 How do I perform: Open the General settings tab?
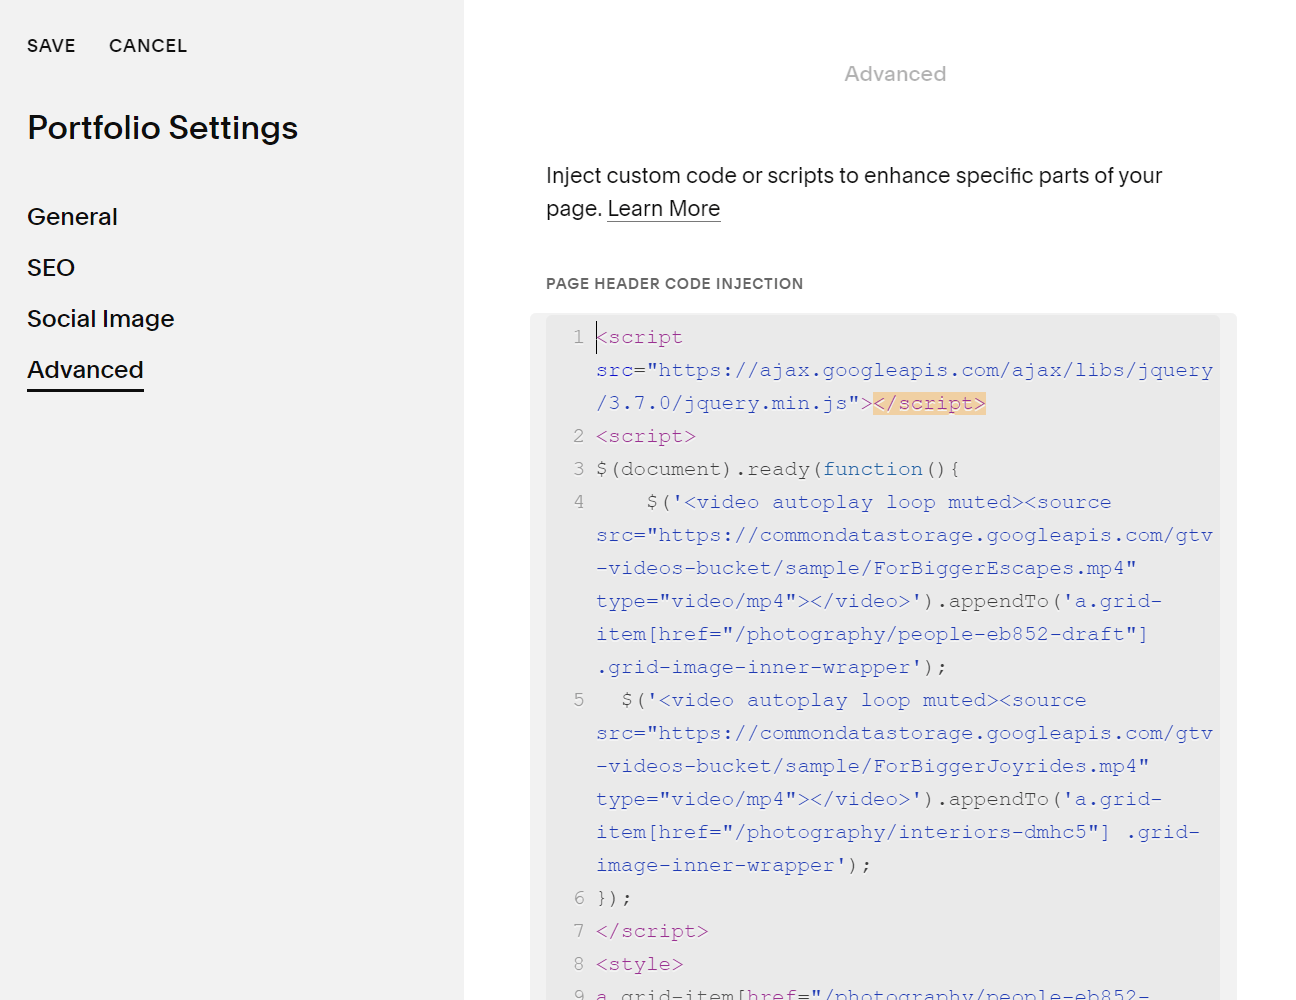pyautogui.click(x=72, y=217)
